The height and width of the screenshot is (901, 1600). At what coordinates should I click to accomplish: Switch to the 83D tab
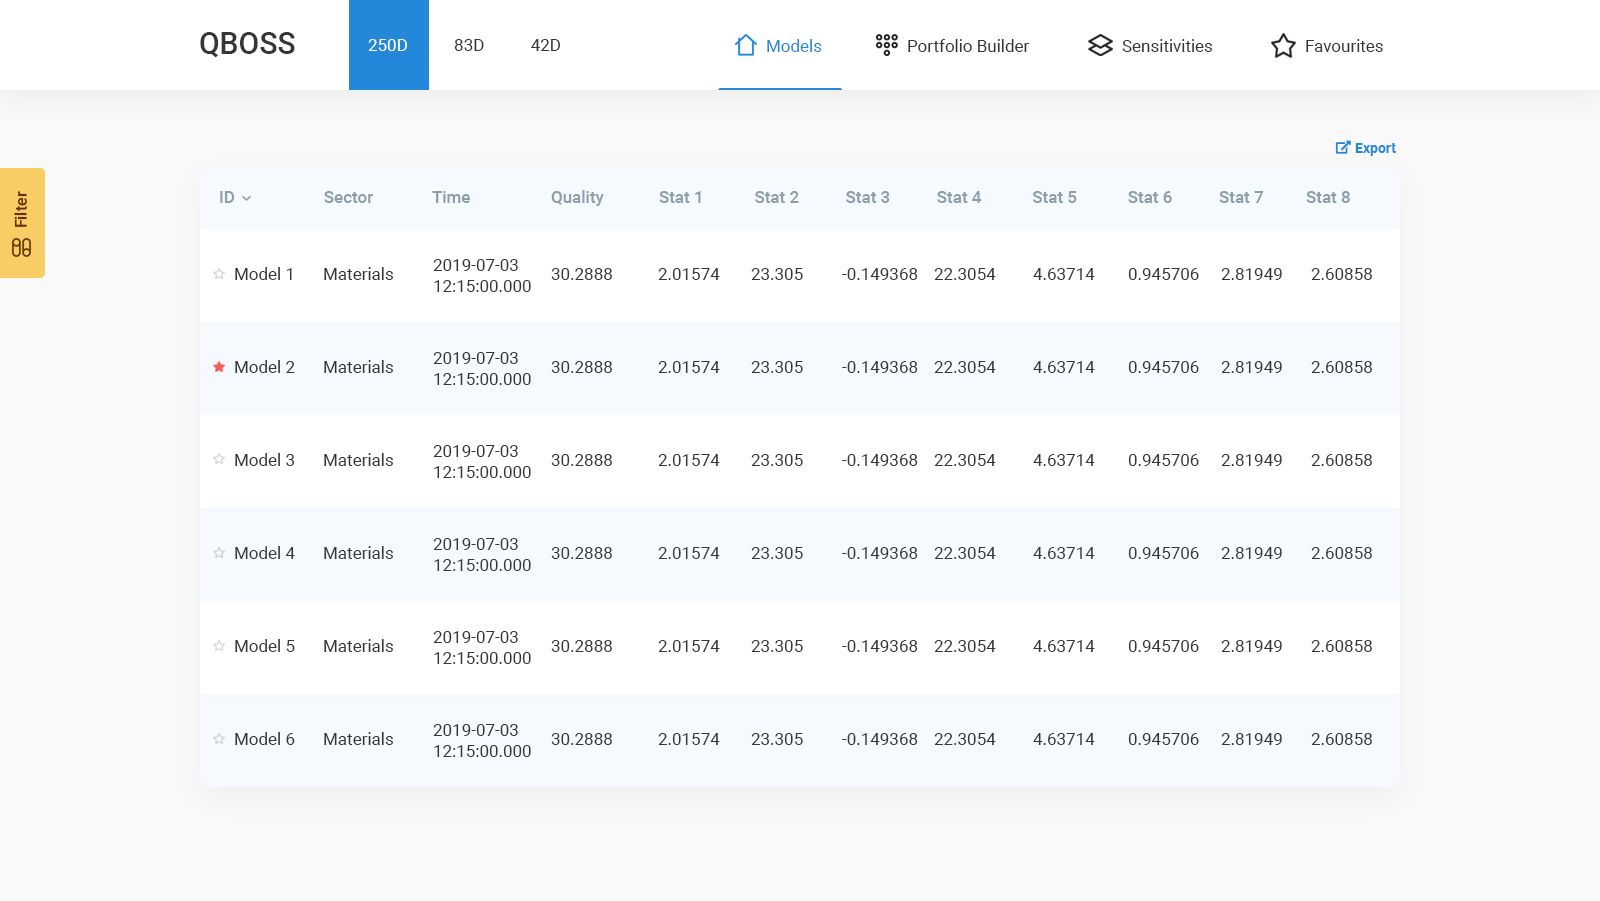coord(468,45)
